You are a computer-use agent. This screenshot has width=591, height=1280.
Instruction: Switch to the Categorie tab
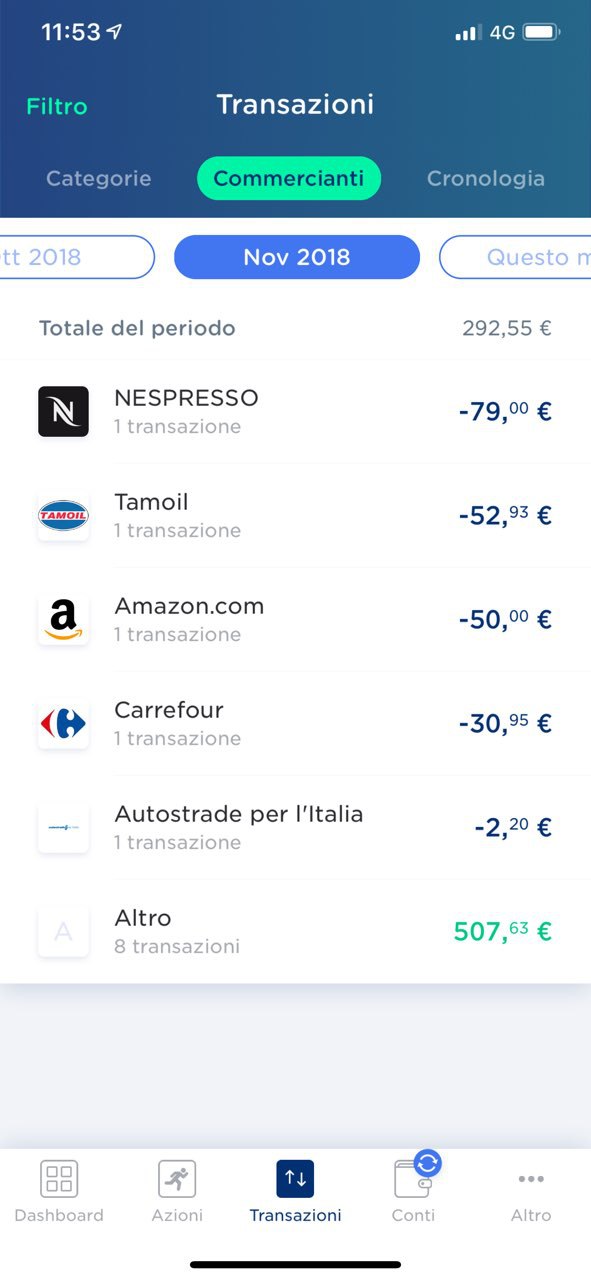click(x=99, y=179)
